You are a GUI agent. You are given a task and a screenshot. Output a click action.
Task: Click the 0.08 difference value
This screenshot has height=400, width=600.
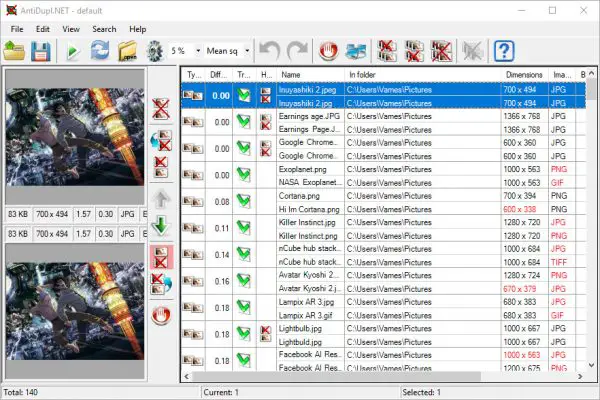tap(222, 202)
